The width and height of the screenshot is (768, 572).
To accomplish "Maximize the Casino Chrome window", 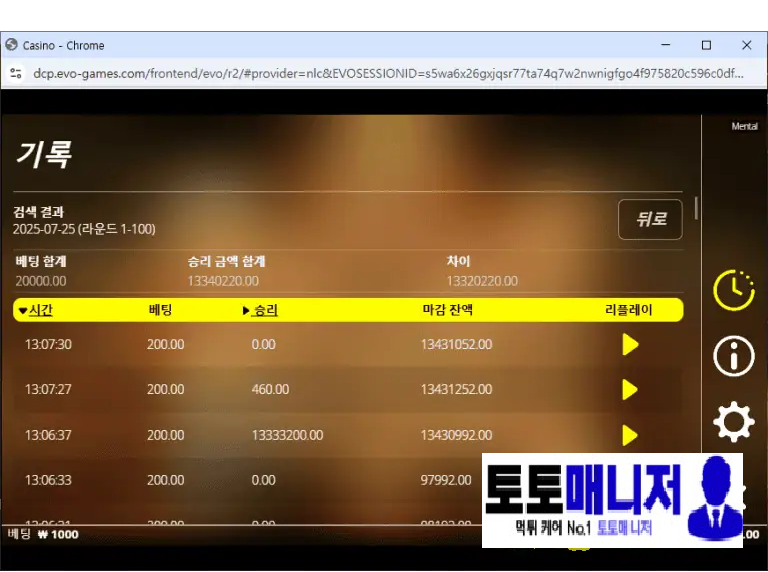I will (x=706, y=45).
